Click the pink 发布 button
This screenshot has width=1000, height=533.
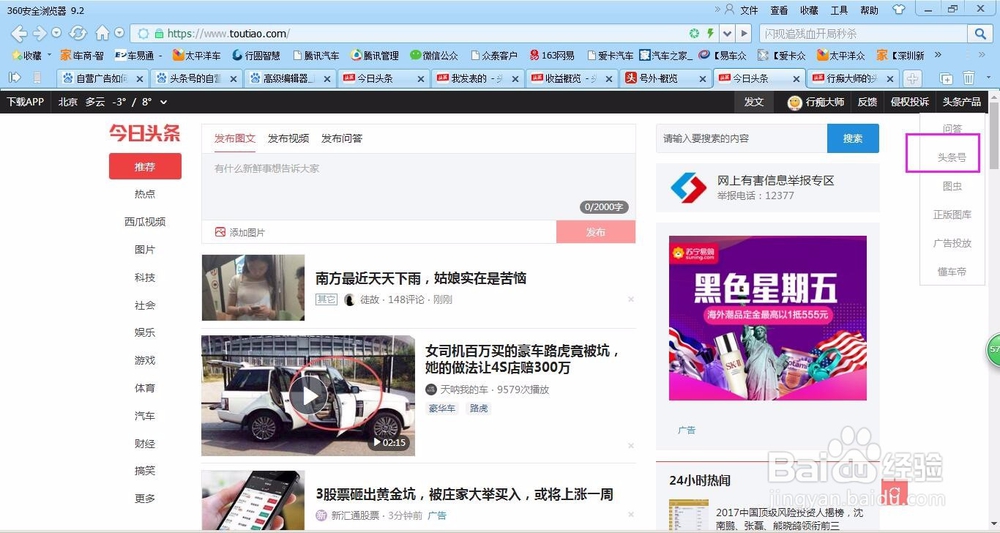(596, 232)
